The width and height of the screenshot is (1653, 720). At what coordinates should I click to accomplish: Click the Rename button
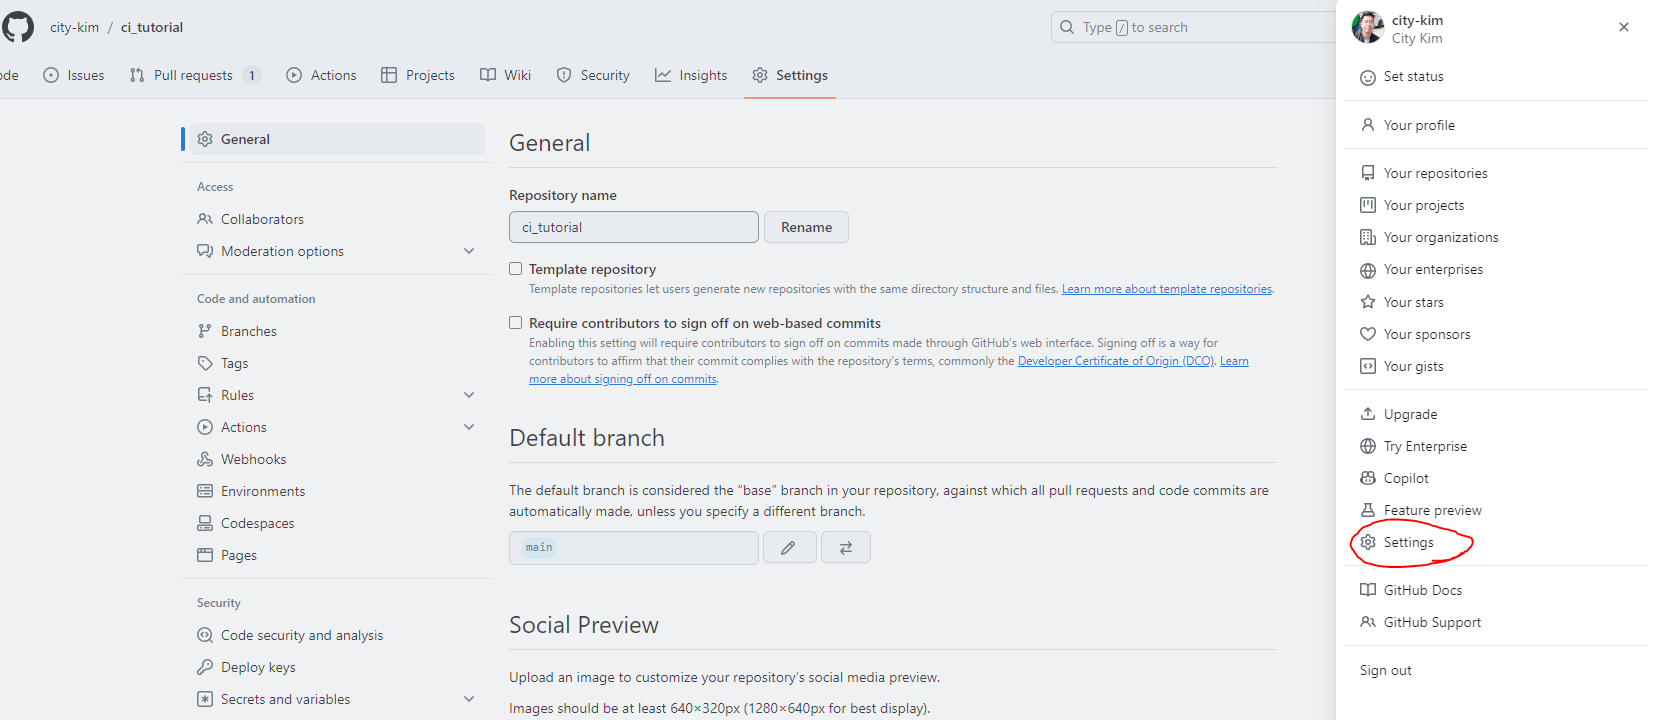click(x=806, y=227)
